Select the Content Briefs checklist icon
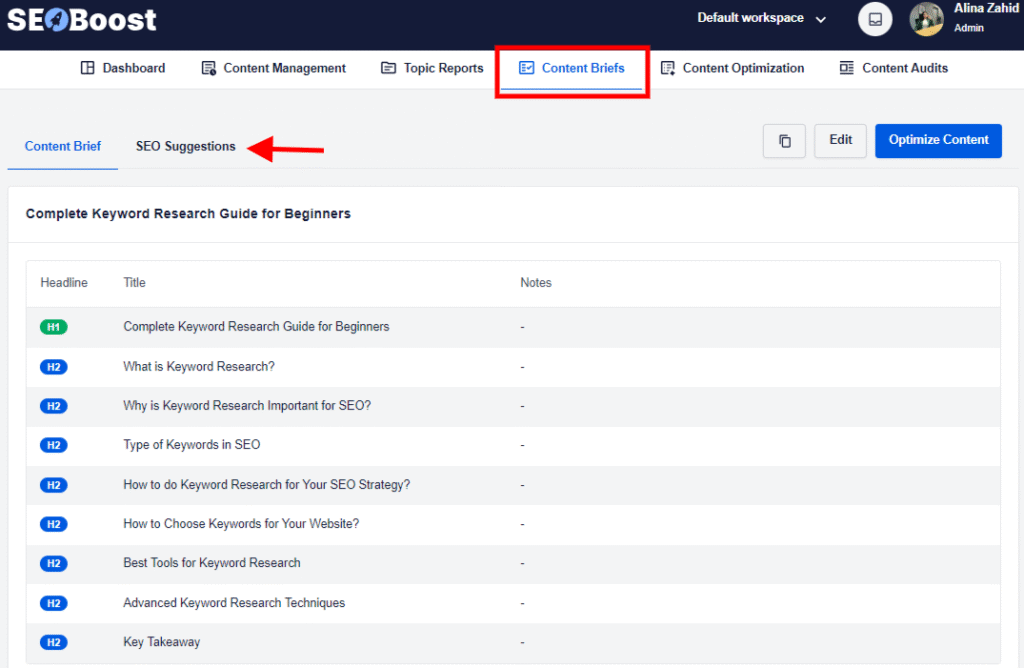1024x668 pixels. (x=527, y=67)
